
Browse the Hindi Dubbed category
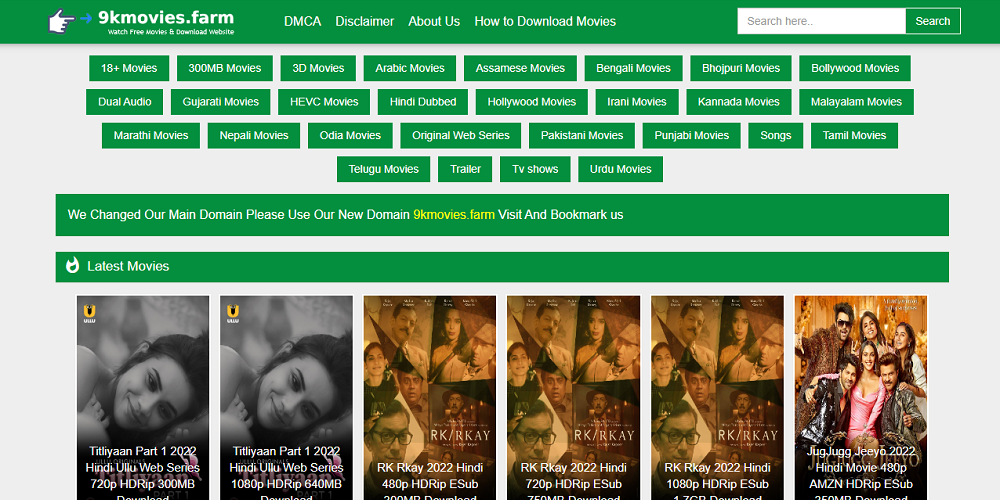point(423,102)
